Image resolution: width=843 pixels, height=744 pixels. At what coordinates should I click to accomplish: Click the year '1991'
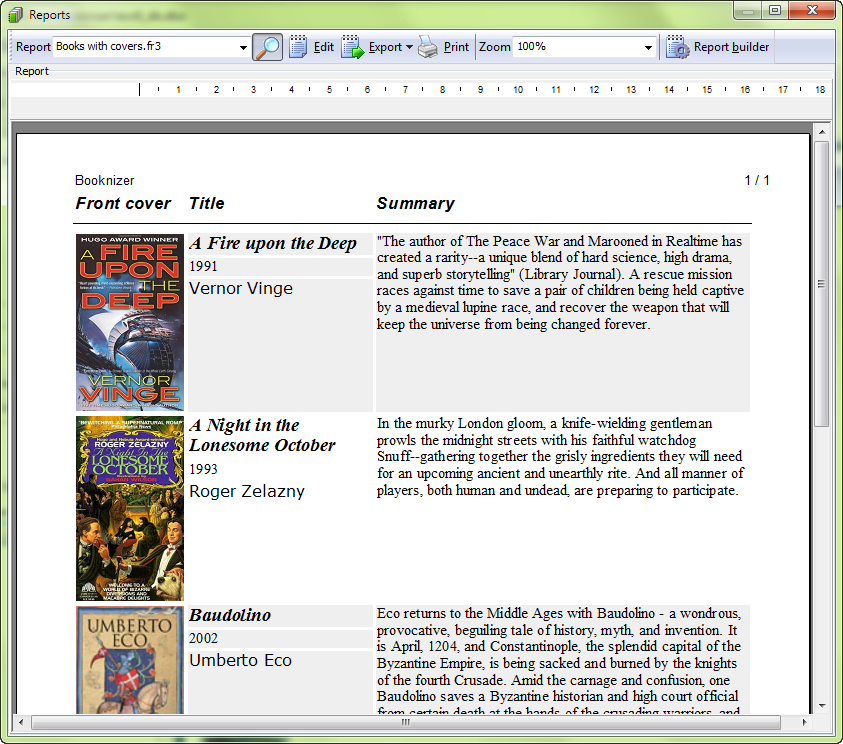(203, 267)
